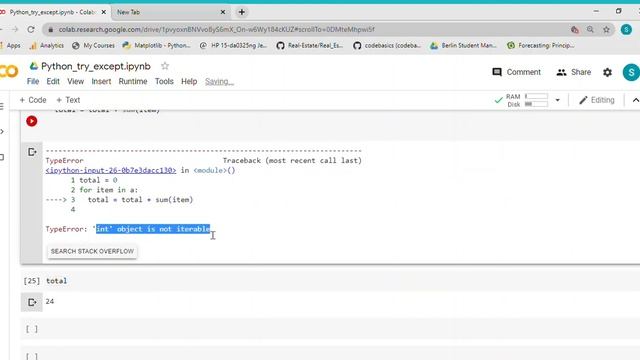The width and height of the screenshot is (640, 360).
Task: Add a new Code cell
Action: [33, 100]
